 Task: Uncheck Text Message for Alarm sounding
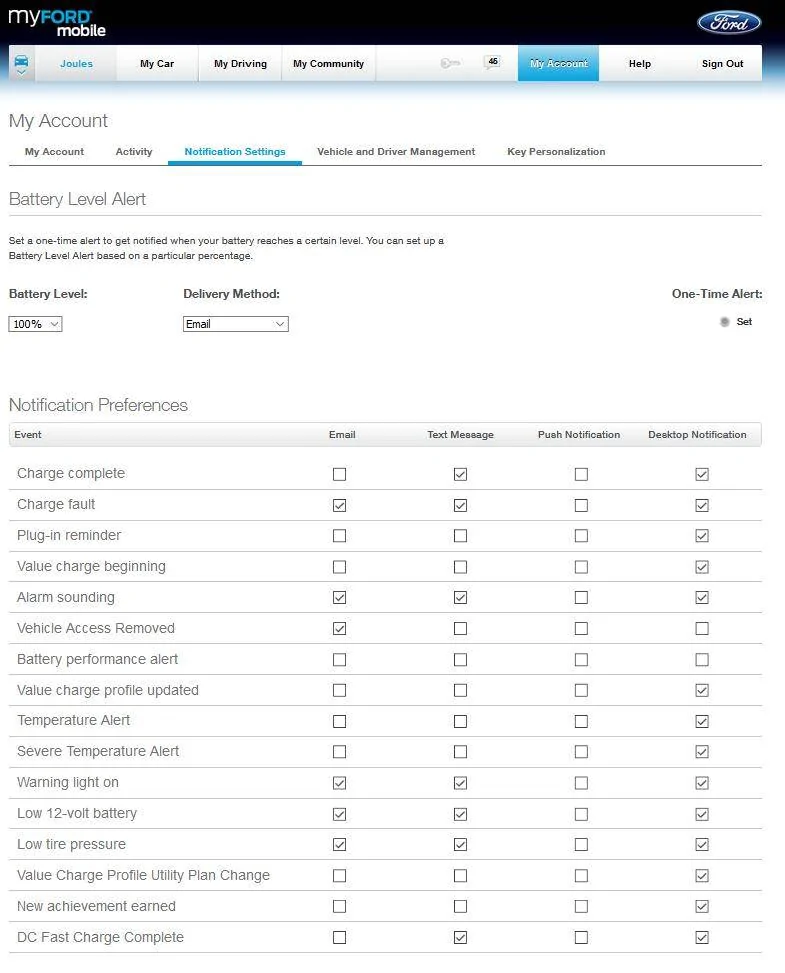[x=460, y=597]
